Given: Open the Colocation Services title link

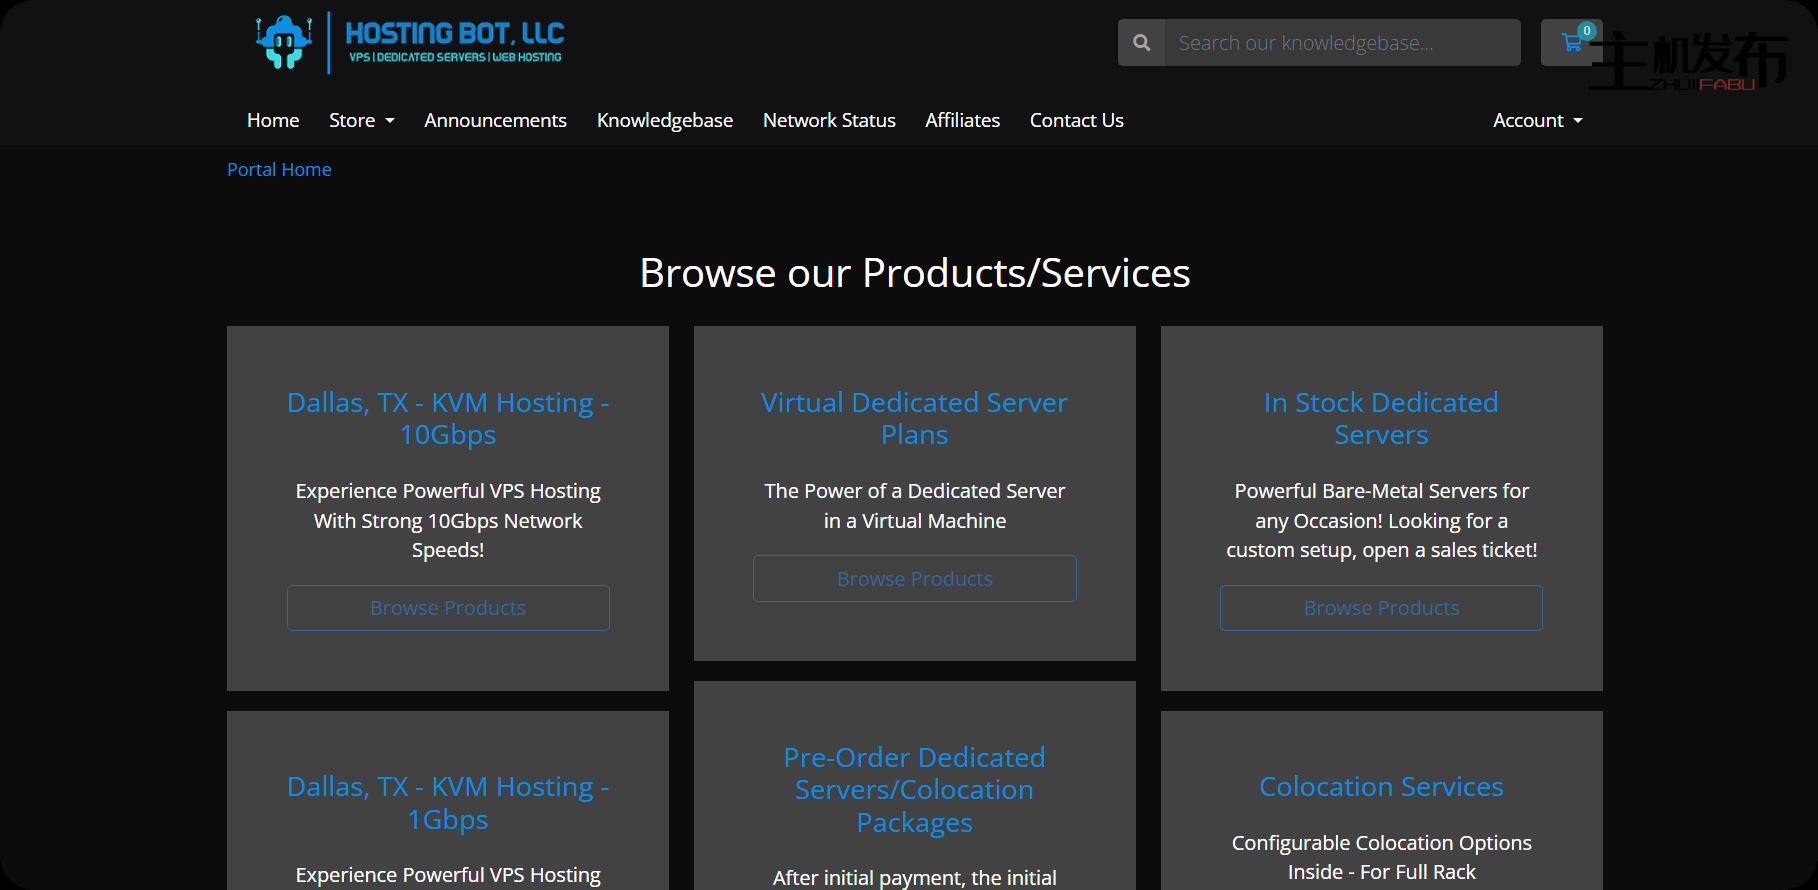Looking at the screenshot, I should pyautogui.click(x=1381, y=787).
